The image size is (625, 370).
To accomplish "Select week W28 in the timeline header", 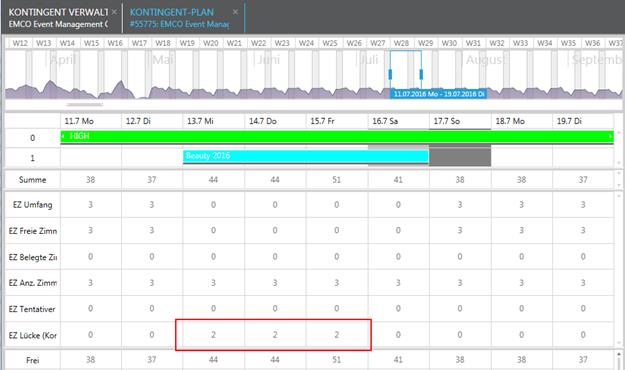I will (401, 43).
